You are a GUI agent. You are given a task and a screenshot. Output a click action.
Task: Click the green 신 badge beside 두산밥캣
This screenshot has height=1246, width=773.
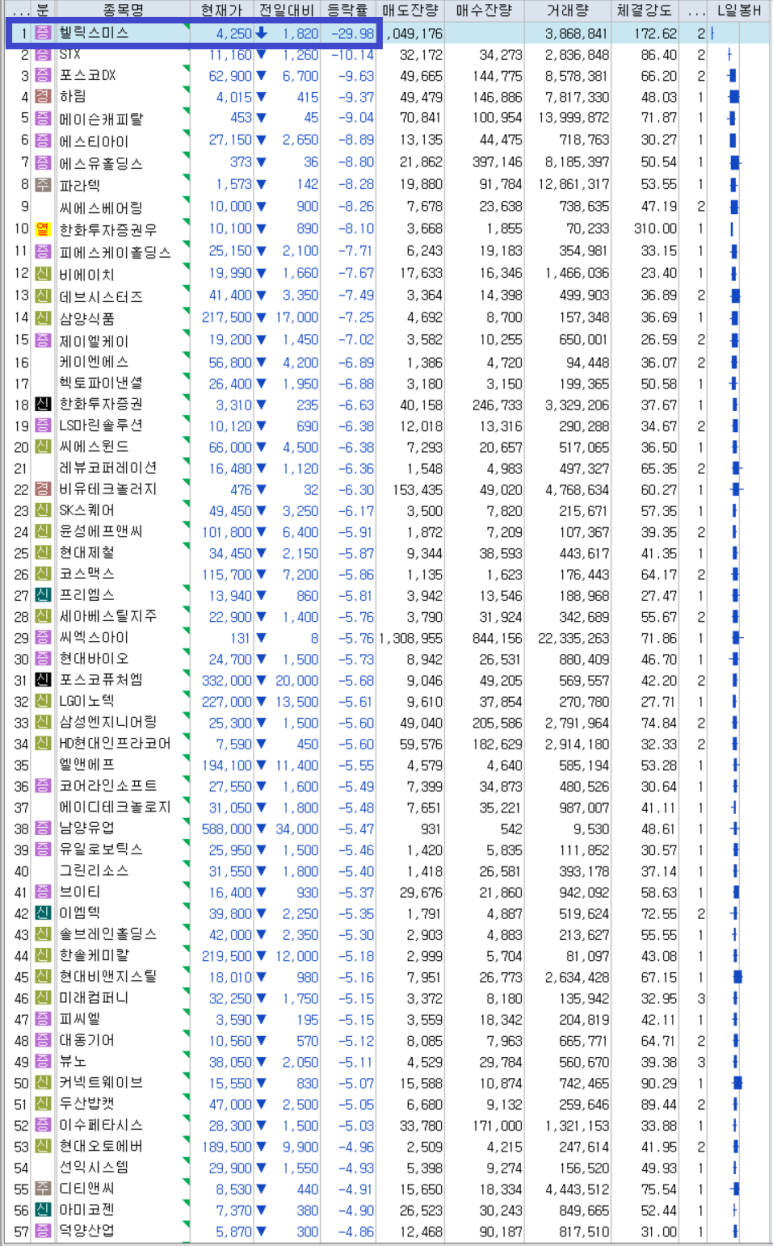click(x=42, y=1104)
